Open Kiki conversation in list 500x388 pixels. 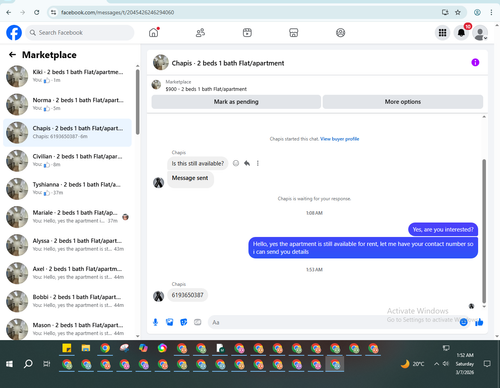tap(67, 76)
